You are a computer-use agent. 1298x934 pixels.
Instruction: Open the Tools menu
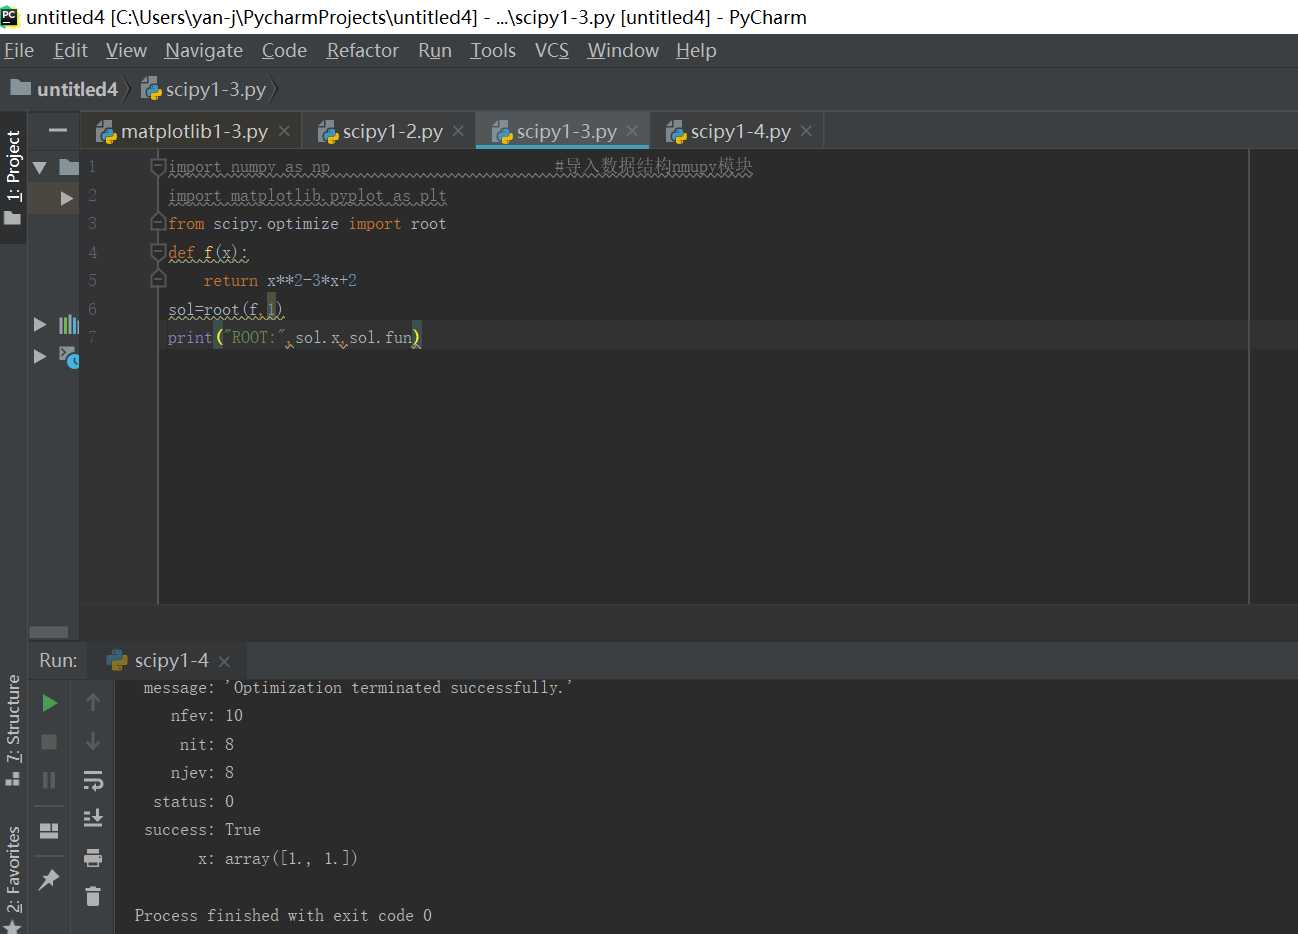(493, 50)
